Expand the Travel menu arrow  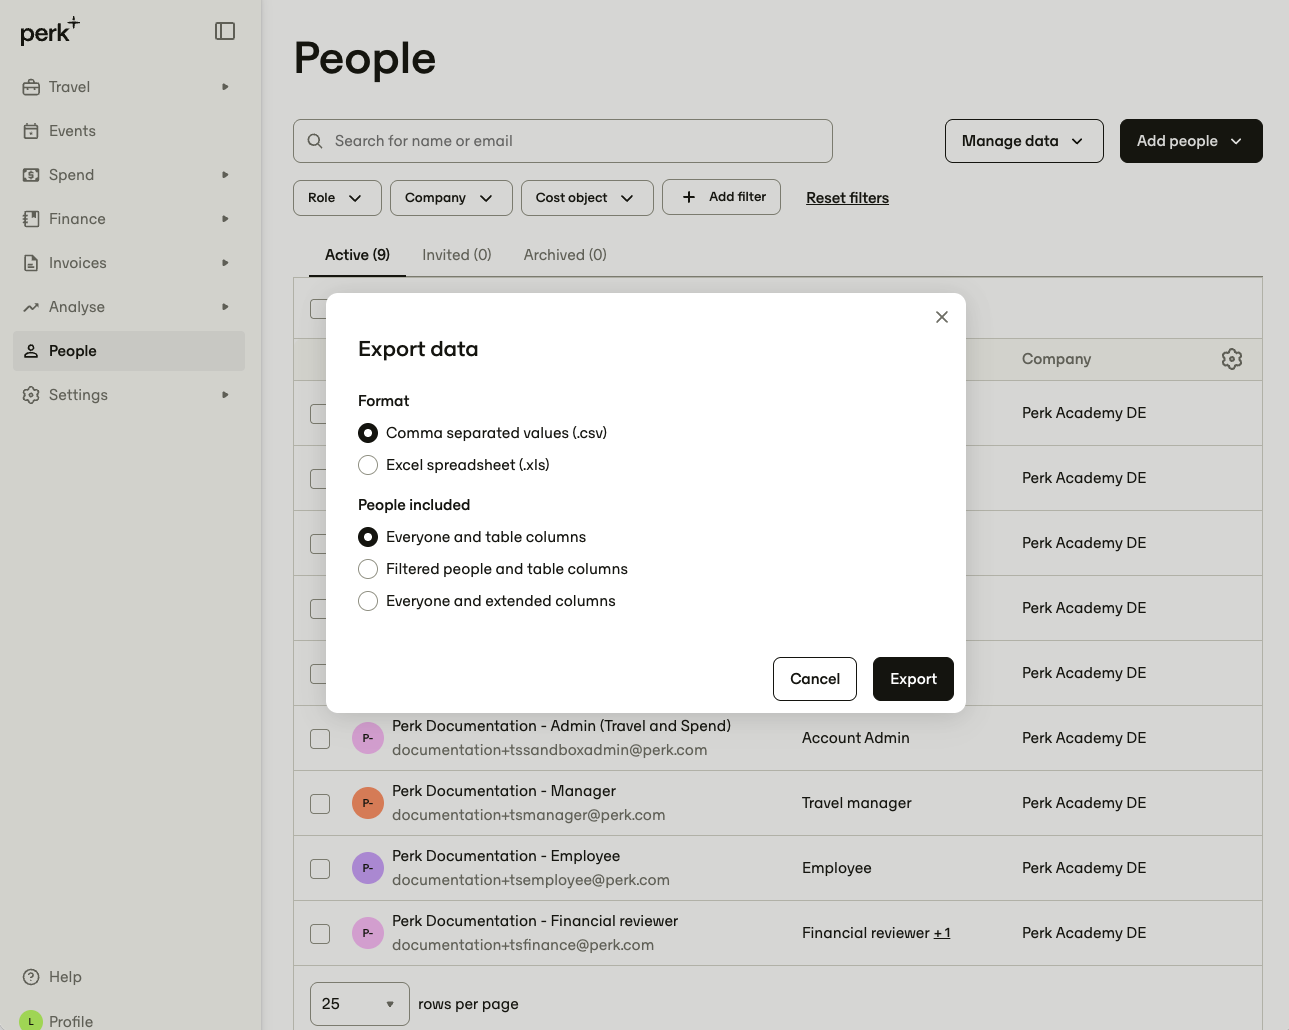[x=225, y=87]
